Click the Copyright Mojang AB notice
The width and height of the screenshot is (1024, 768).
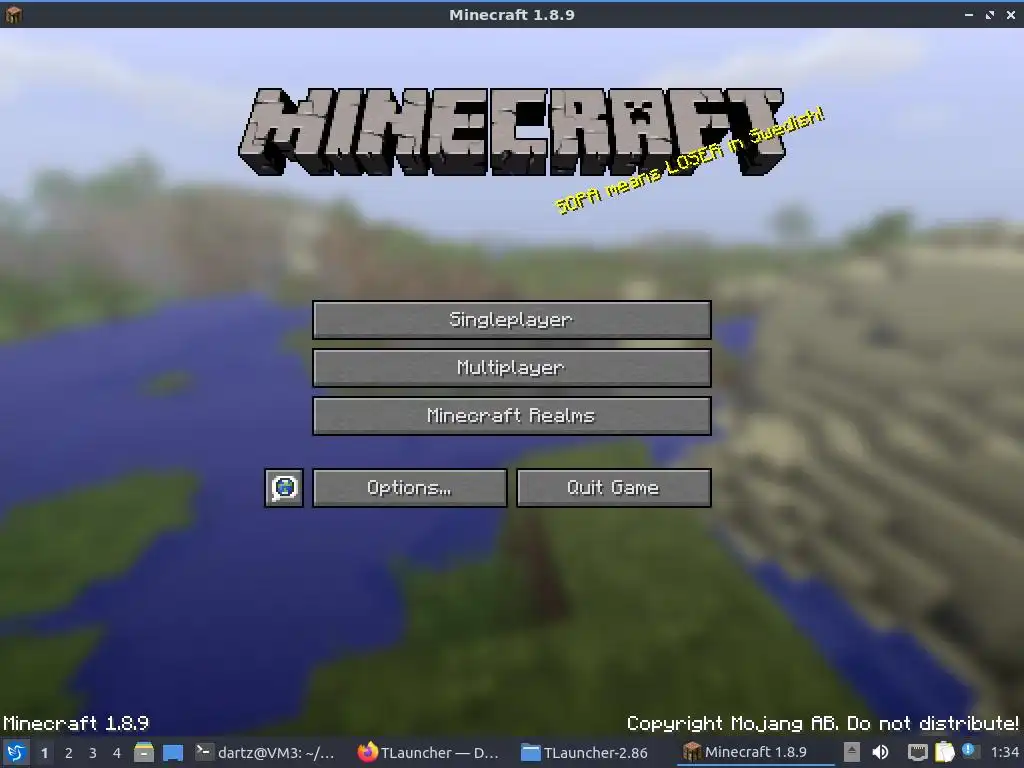pyautogui.click(x=823, y=724)
